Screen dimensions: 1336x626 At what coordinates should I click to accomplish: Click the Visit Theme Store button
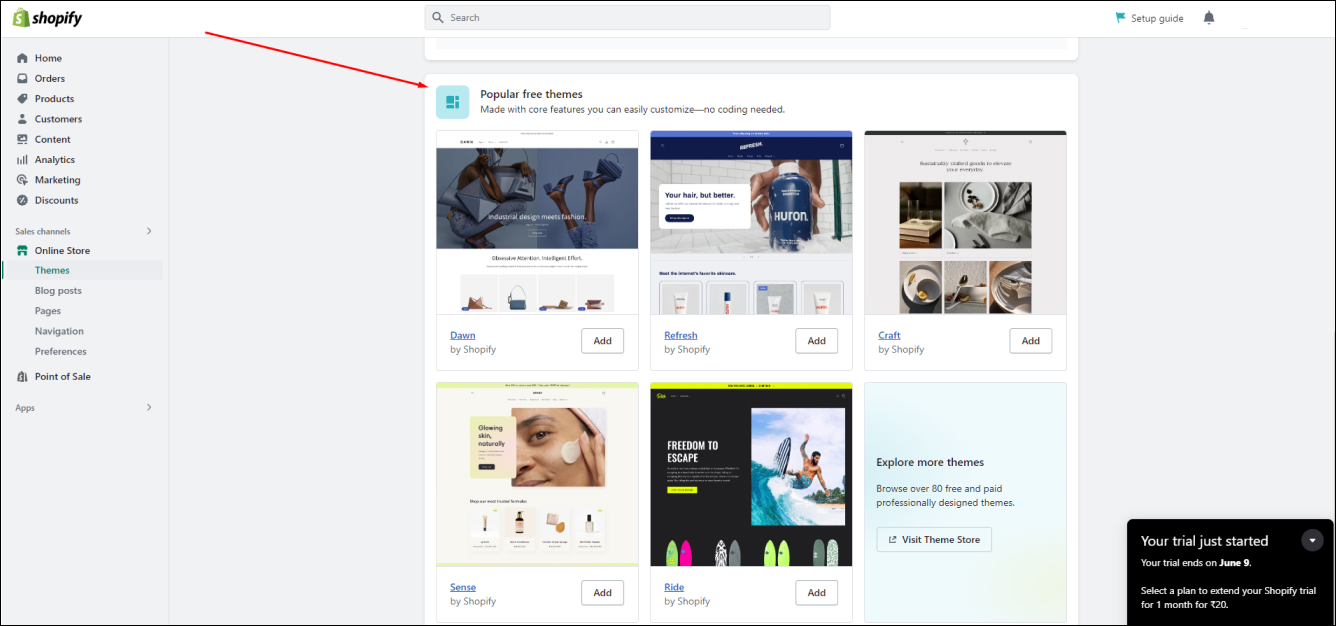[934, 540]
